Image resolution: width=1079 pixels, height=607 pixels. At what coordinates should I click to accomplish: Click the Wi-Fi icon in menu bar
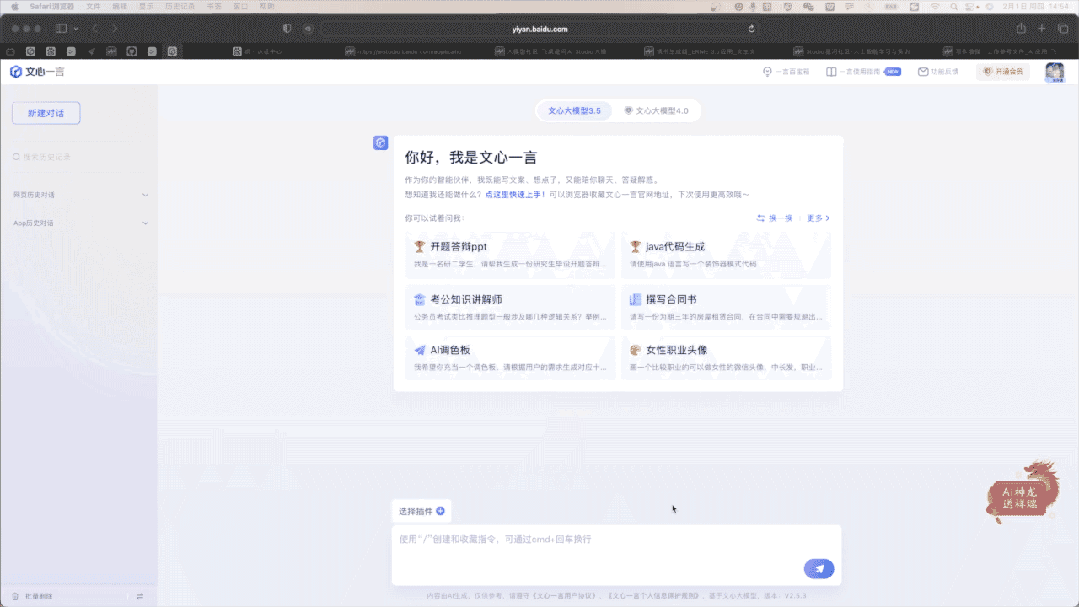coord(934,6)
